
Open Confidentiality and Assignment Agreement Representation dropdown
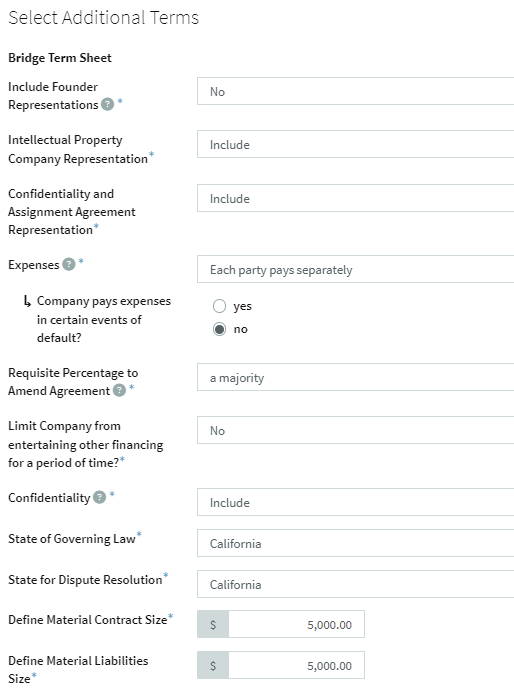(356, 198)
